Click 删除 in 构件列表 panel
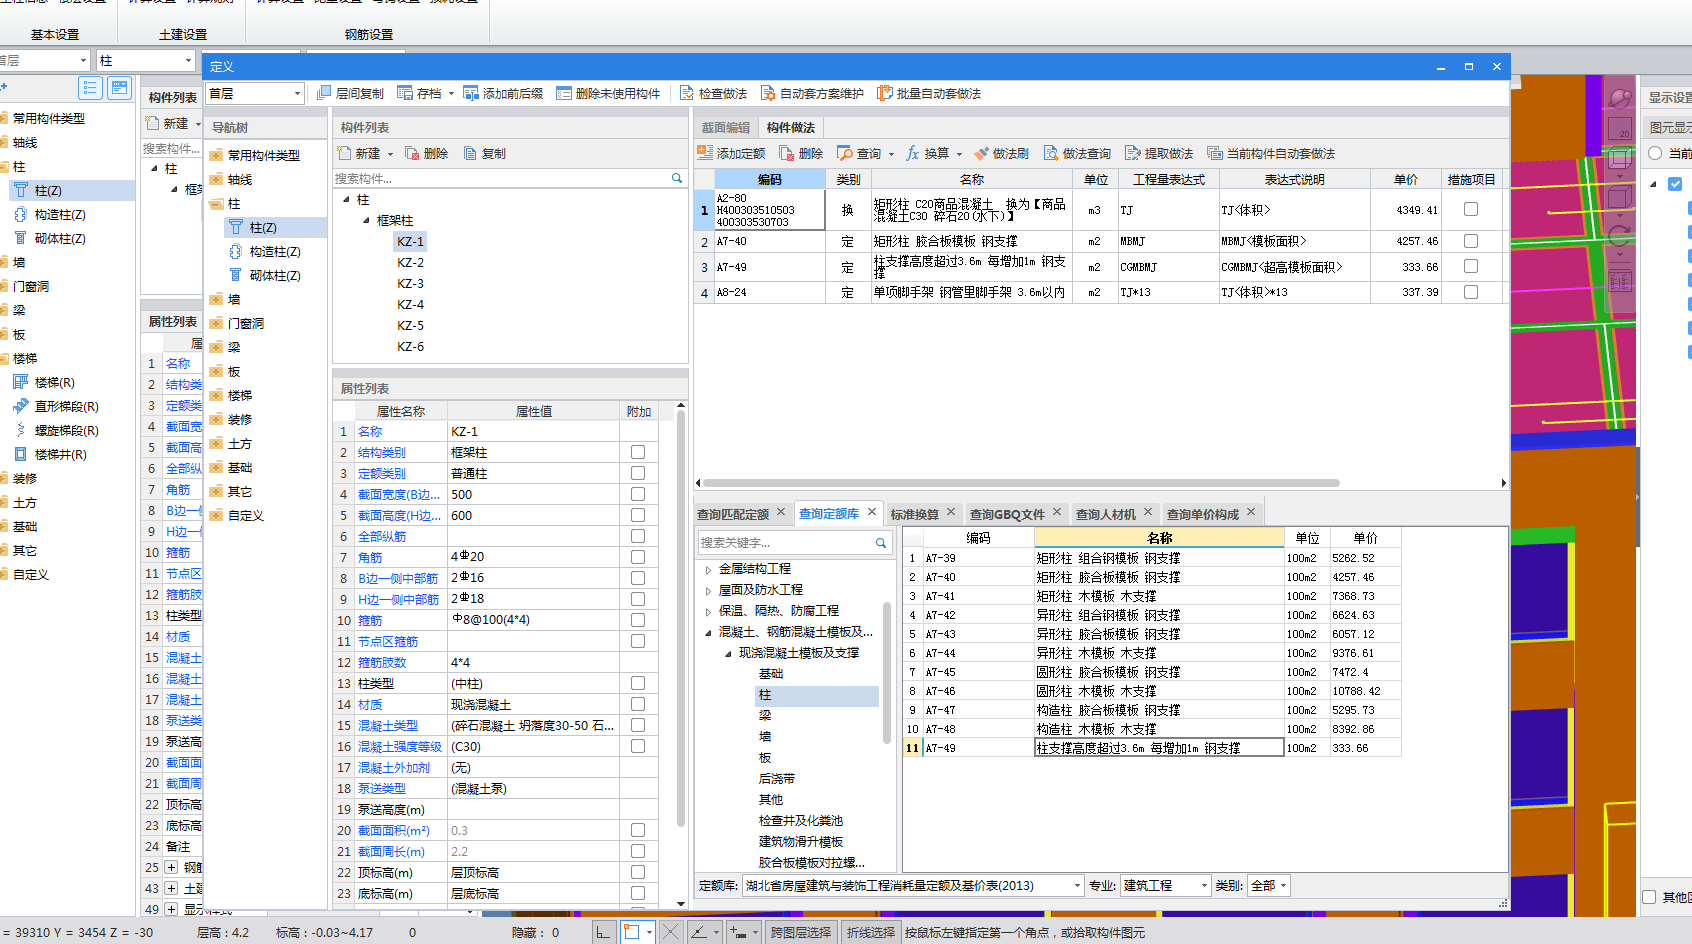 coord(426,153)
